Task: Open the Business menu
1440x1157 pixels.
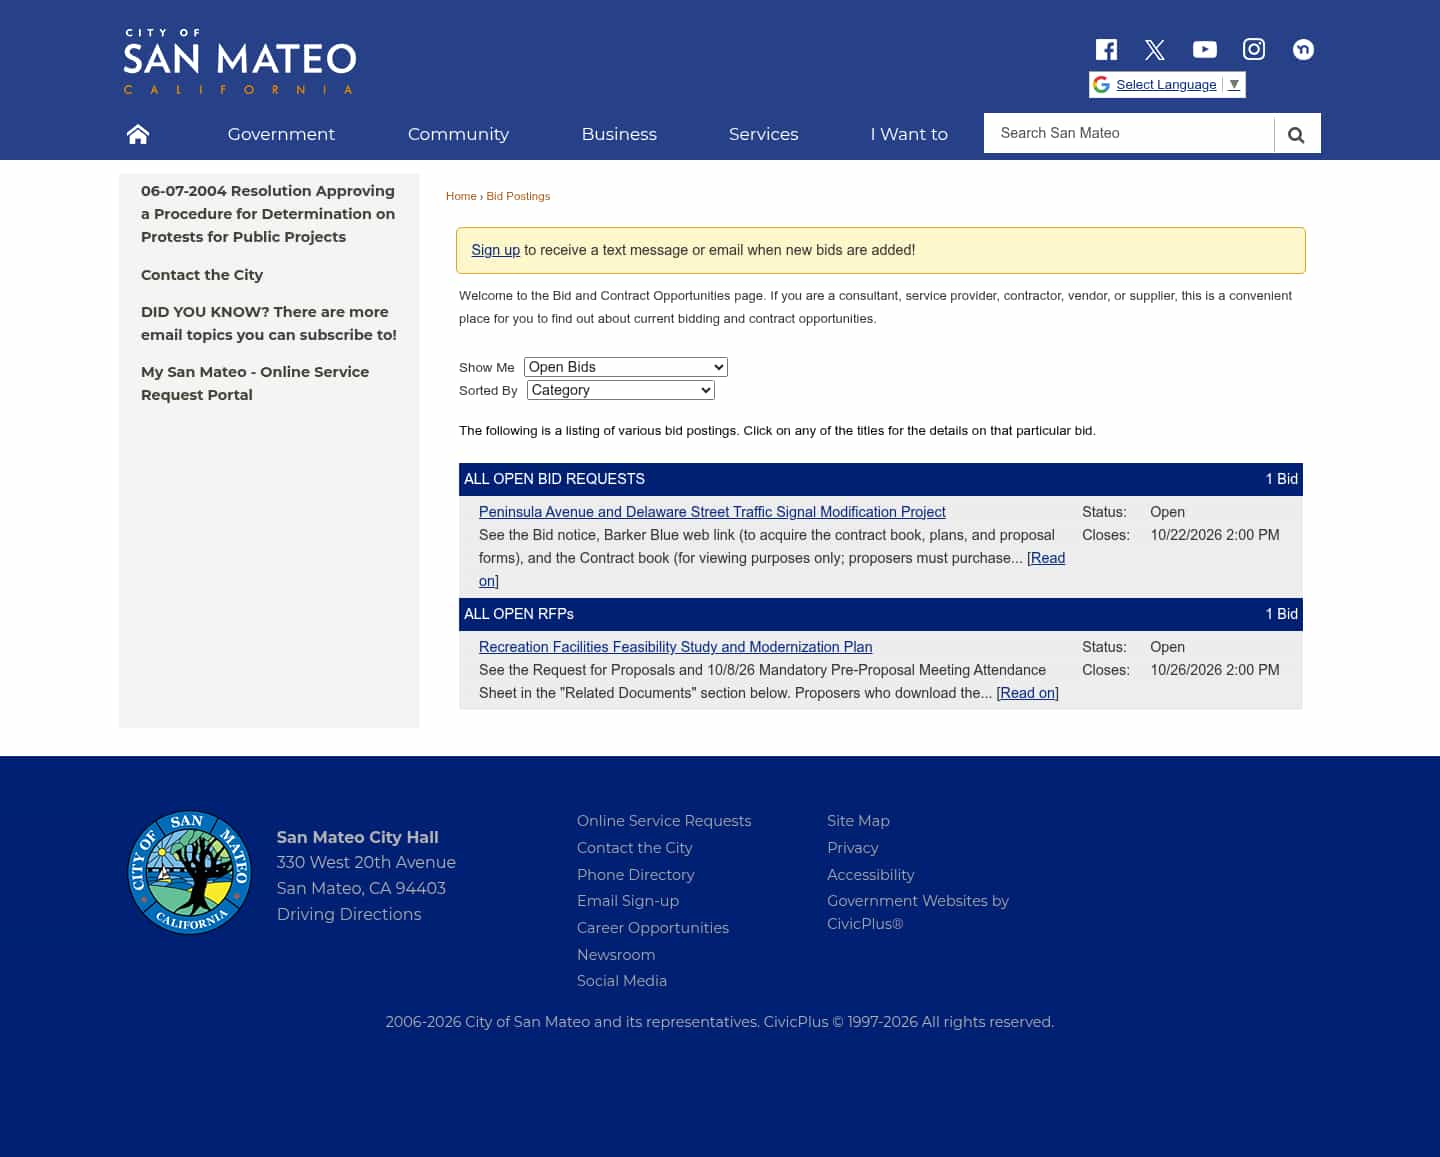Action: pos(619,134)
